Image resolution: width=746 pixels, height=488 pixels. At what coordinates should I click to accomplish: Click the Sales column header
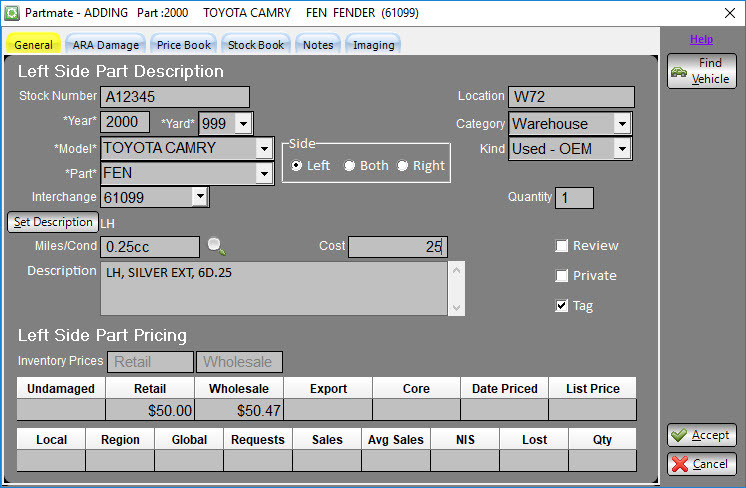327,439
